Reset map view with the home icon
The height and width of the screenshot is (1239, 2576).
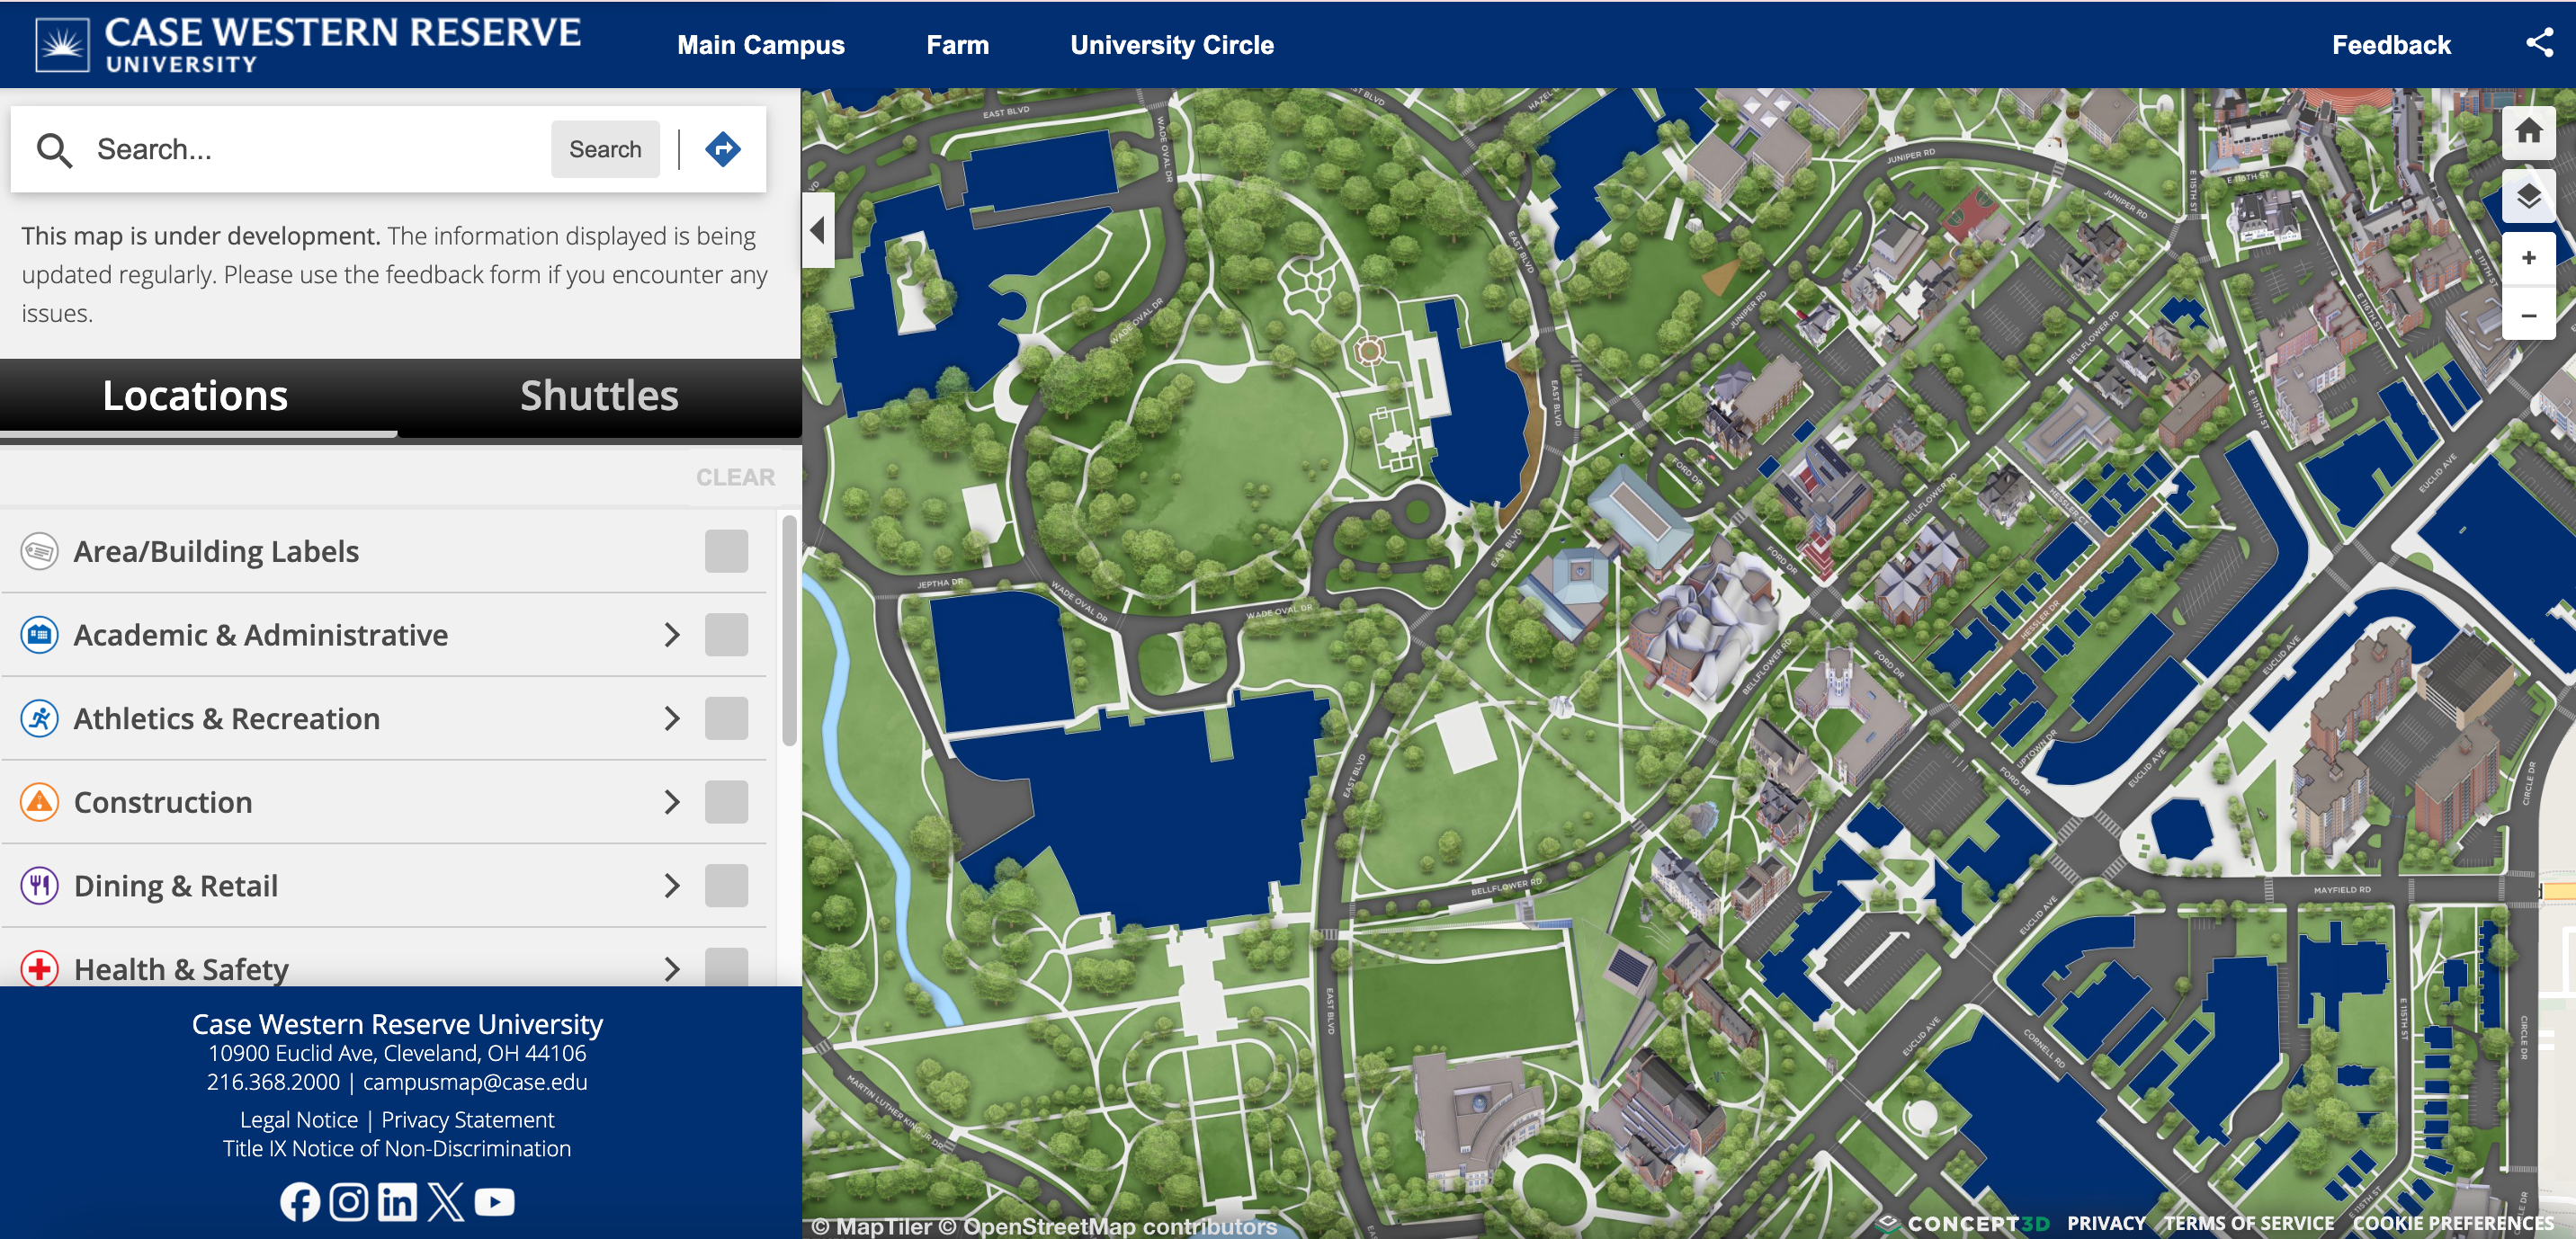tap(2528, 131)
